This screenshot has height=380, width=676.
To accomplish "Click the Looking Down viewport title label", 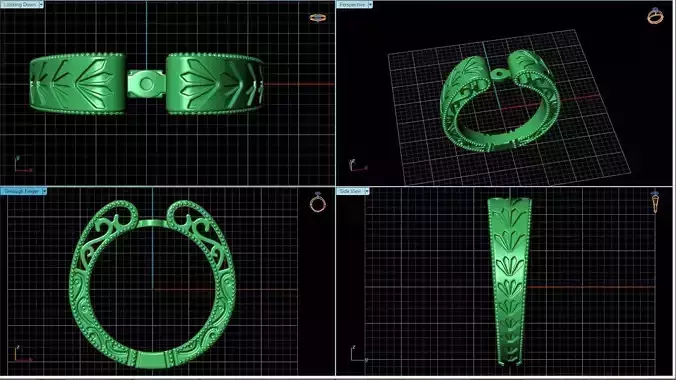I will click(20, 4).
